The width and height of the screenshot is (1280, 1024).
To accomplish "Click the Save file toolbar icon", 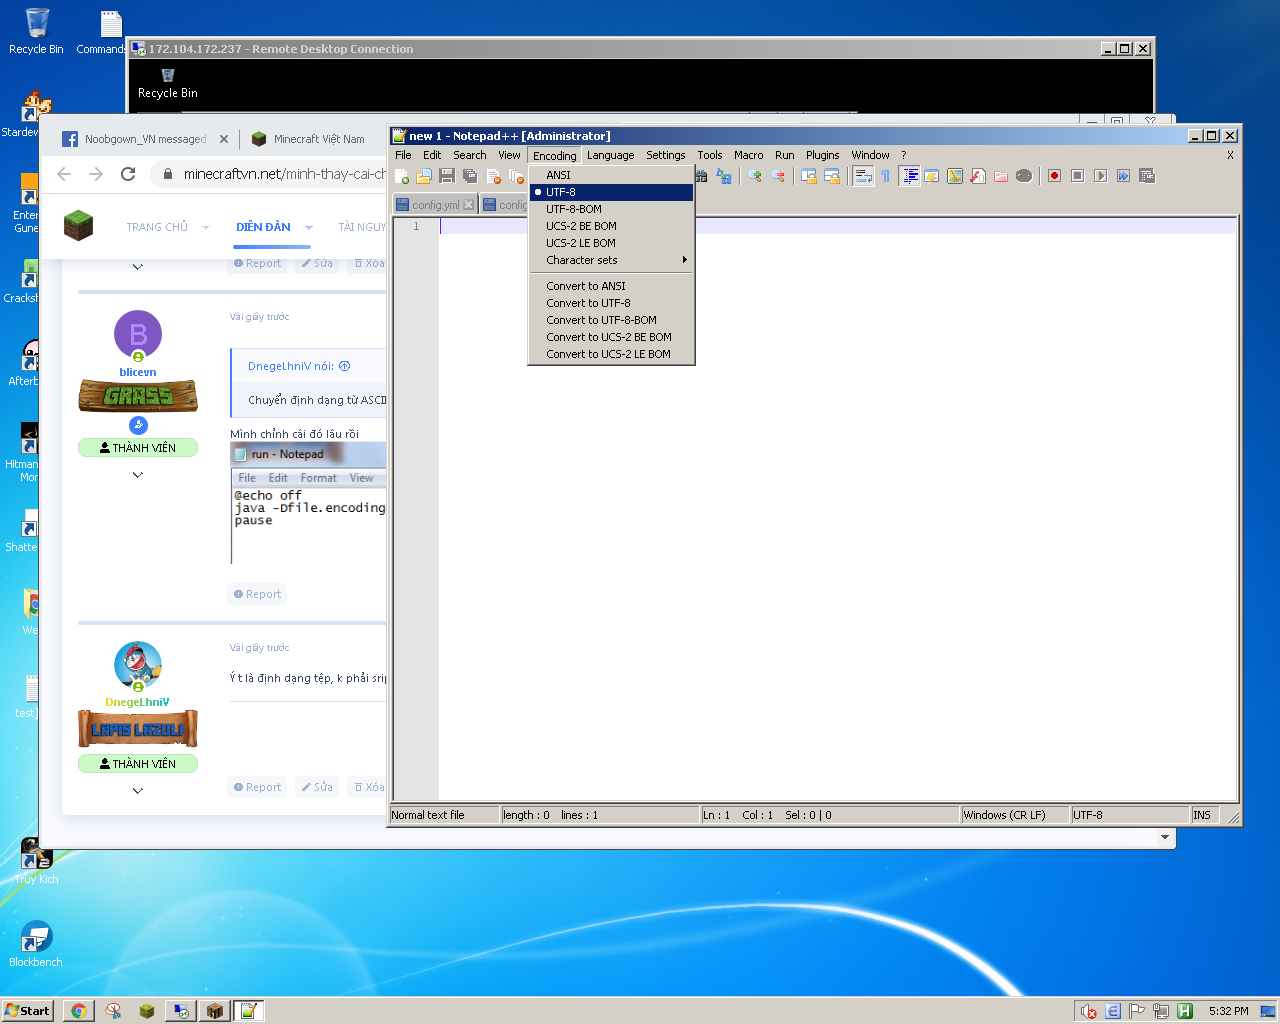I will [447, 176].
